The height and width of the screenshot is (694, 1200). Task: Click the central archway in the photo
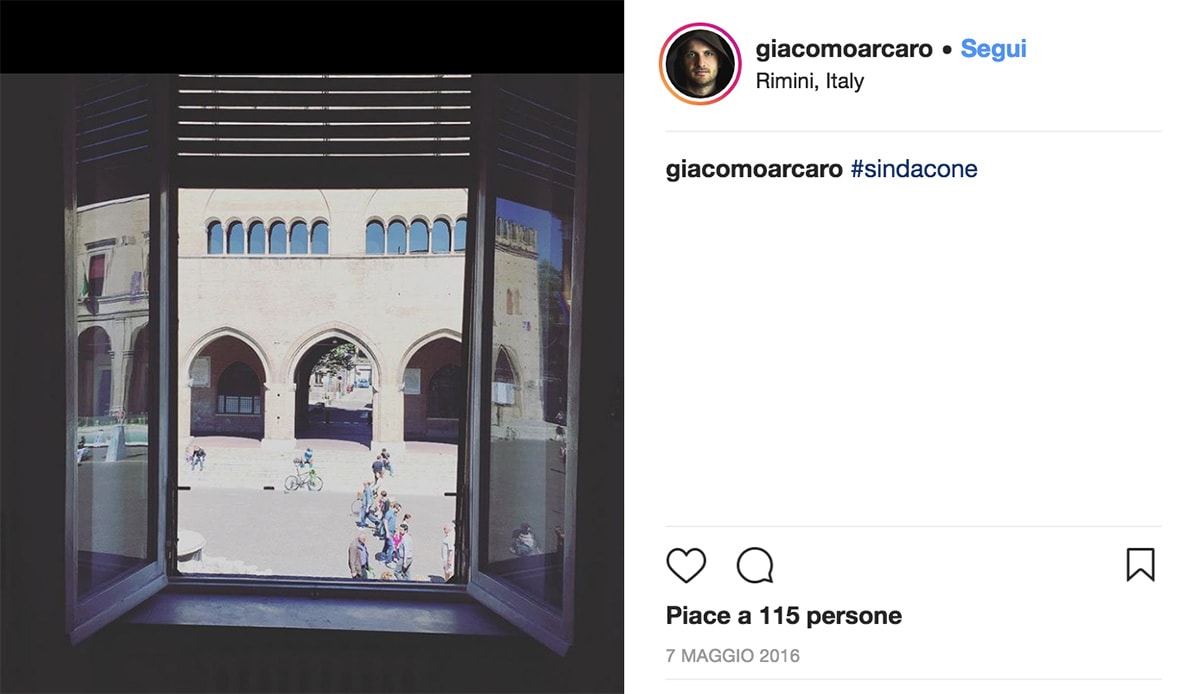[333, 391]
